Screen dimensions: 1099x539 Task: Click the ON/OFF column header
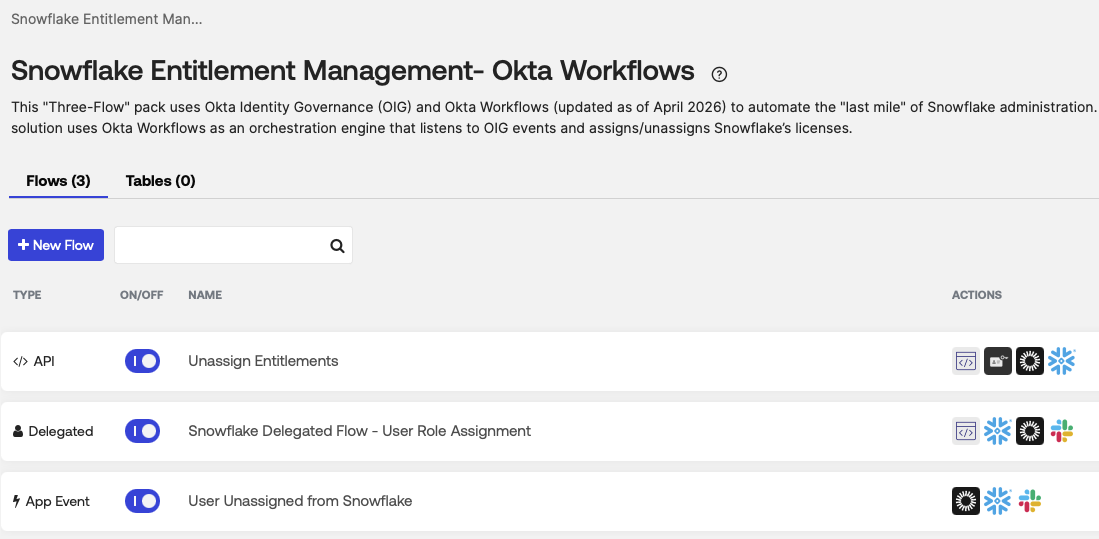142,295
